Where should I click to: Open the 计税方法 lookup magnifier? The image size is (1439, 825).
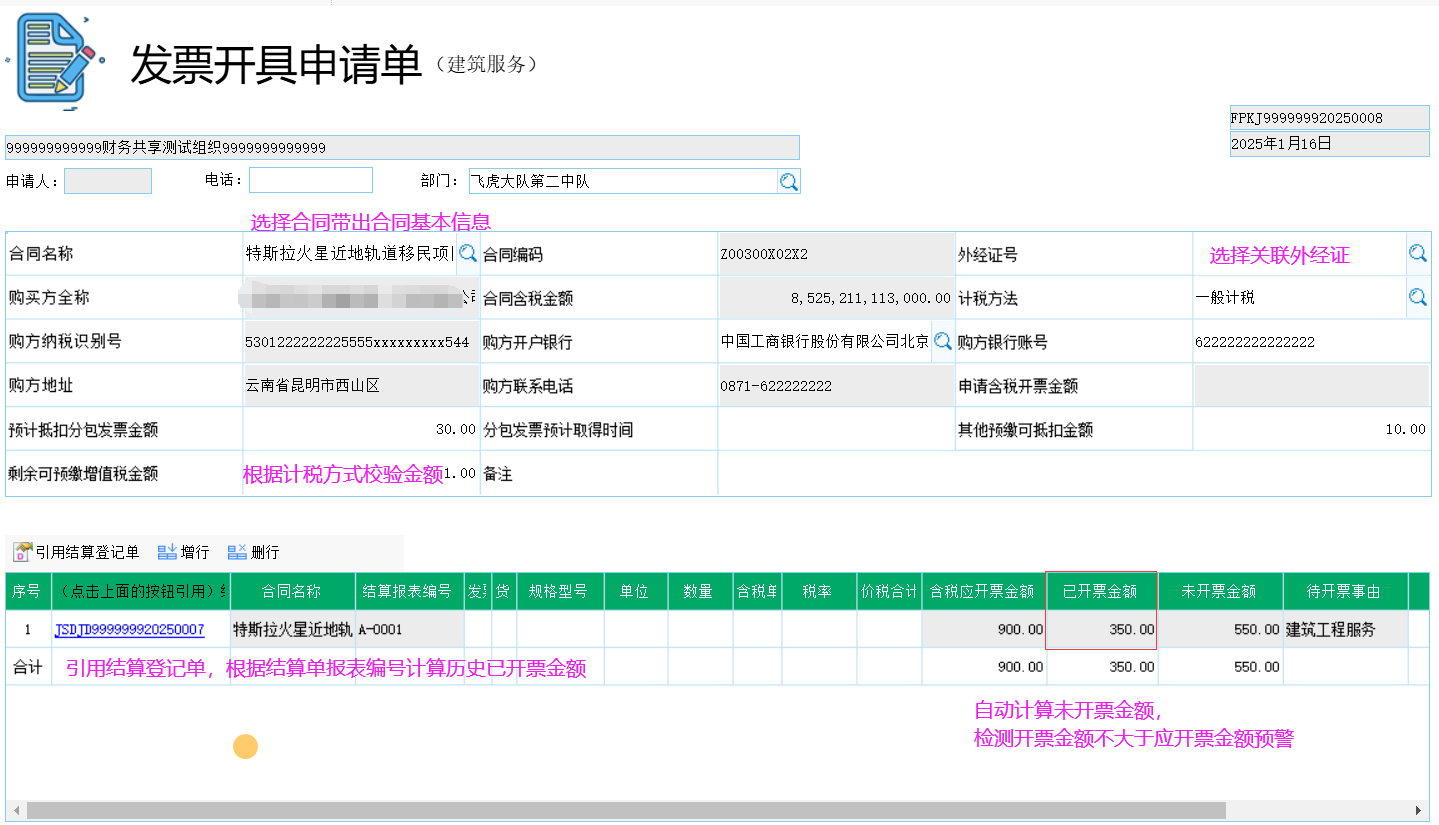(x=1418, y=297)
